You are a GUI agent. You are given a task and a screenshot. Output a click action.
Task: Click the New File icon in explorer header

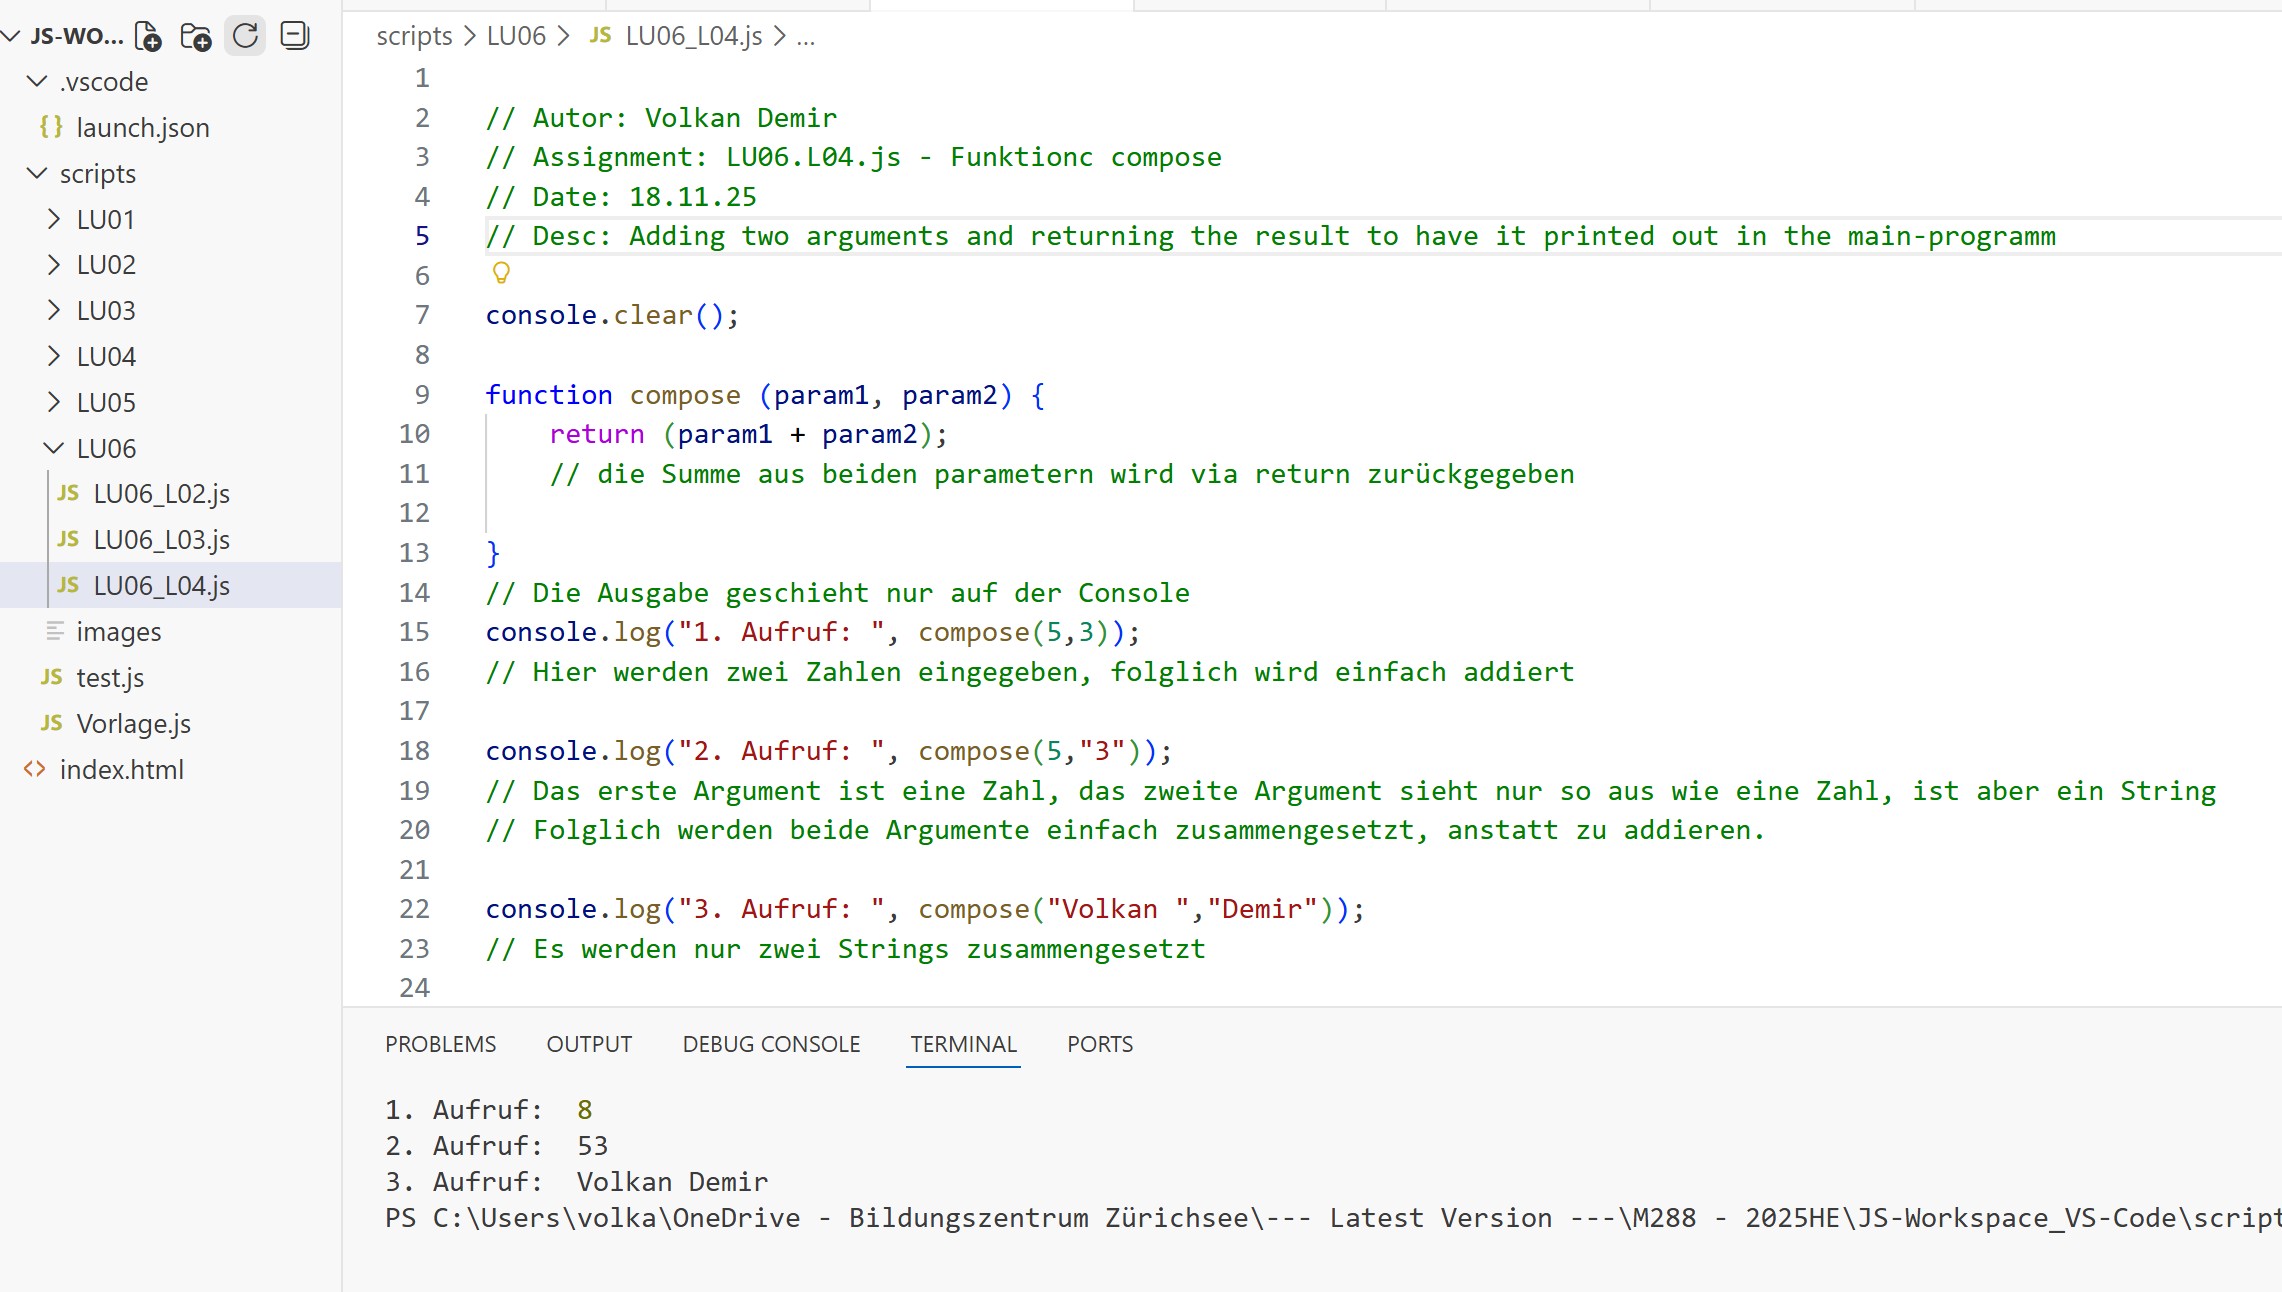(x=148, y=37)
